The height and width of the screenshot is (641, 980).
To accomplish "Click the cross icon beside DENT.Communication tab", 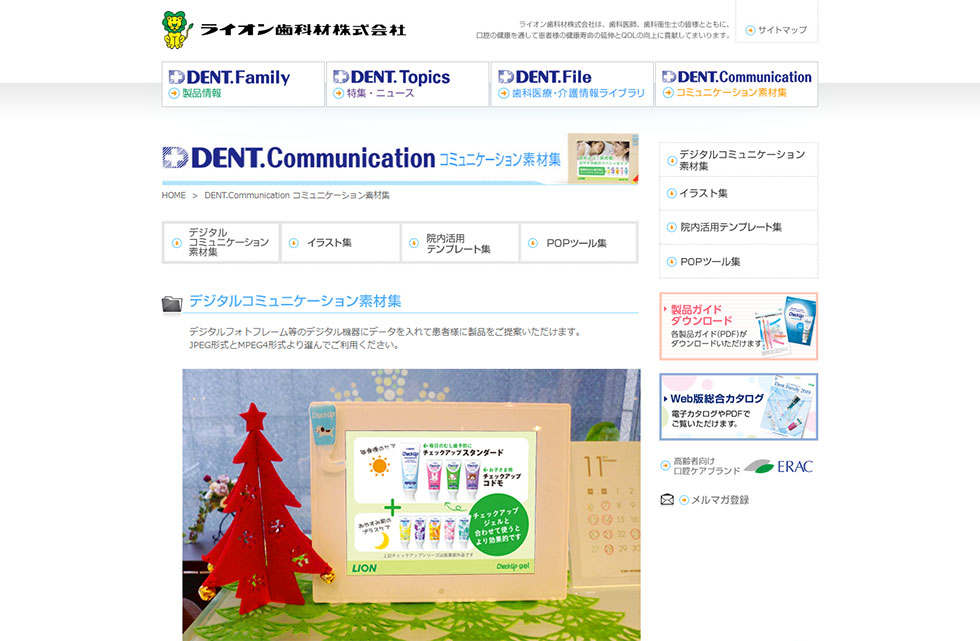I will [669, 76].
